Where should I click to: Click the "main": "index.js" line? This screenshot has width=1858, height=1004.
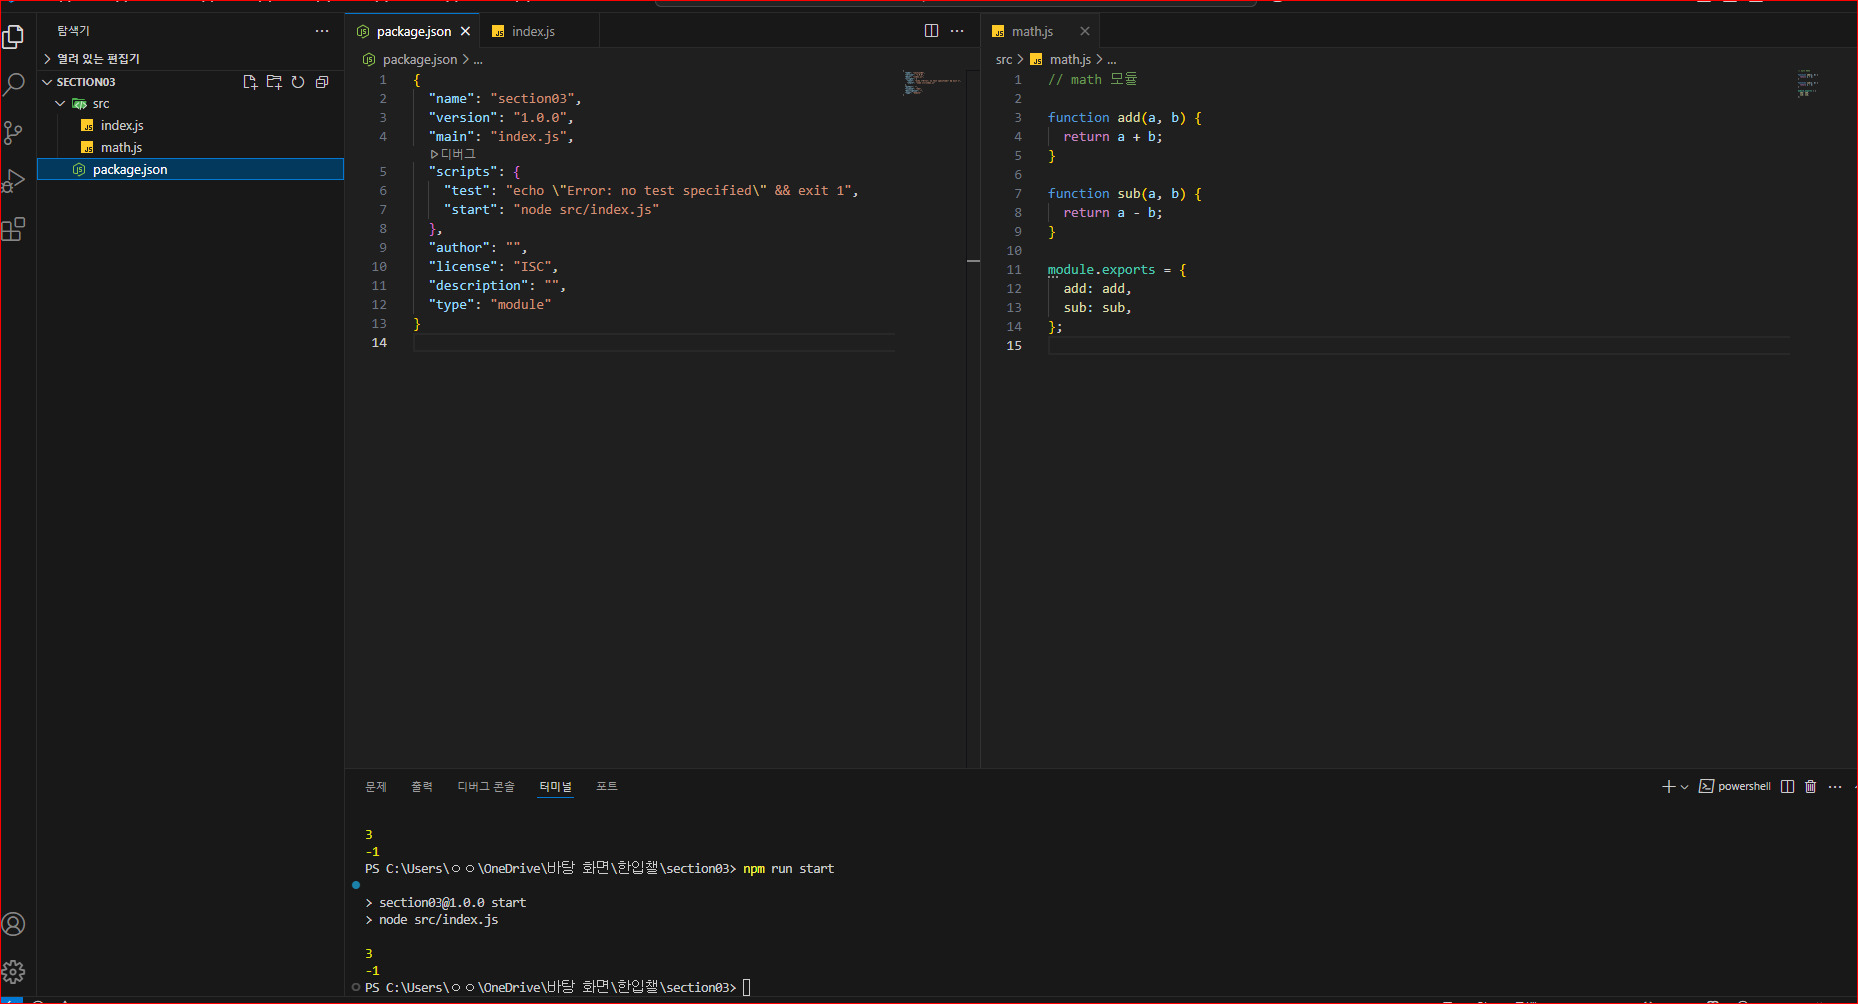coord(501,137)
